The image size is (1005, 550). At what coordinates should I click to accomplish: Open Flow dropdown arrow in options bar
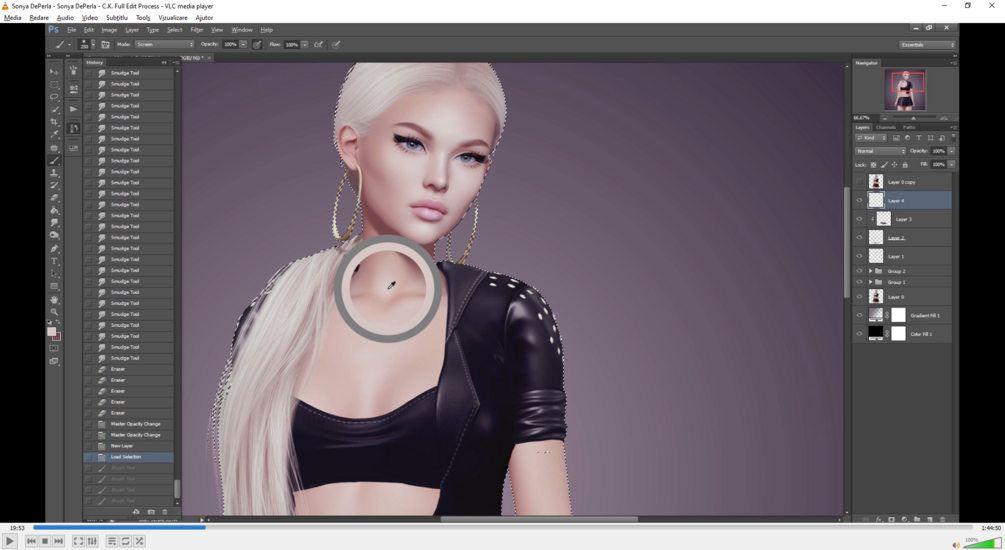click(304, 45)
